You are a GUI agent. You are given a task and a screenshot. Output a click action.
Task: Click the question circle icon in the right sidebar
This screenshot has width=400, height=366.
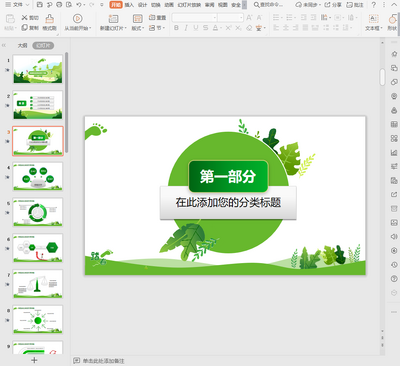(394, 278)
